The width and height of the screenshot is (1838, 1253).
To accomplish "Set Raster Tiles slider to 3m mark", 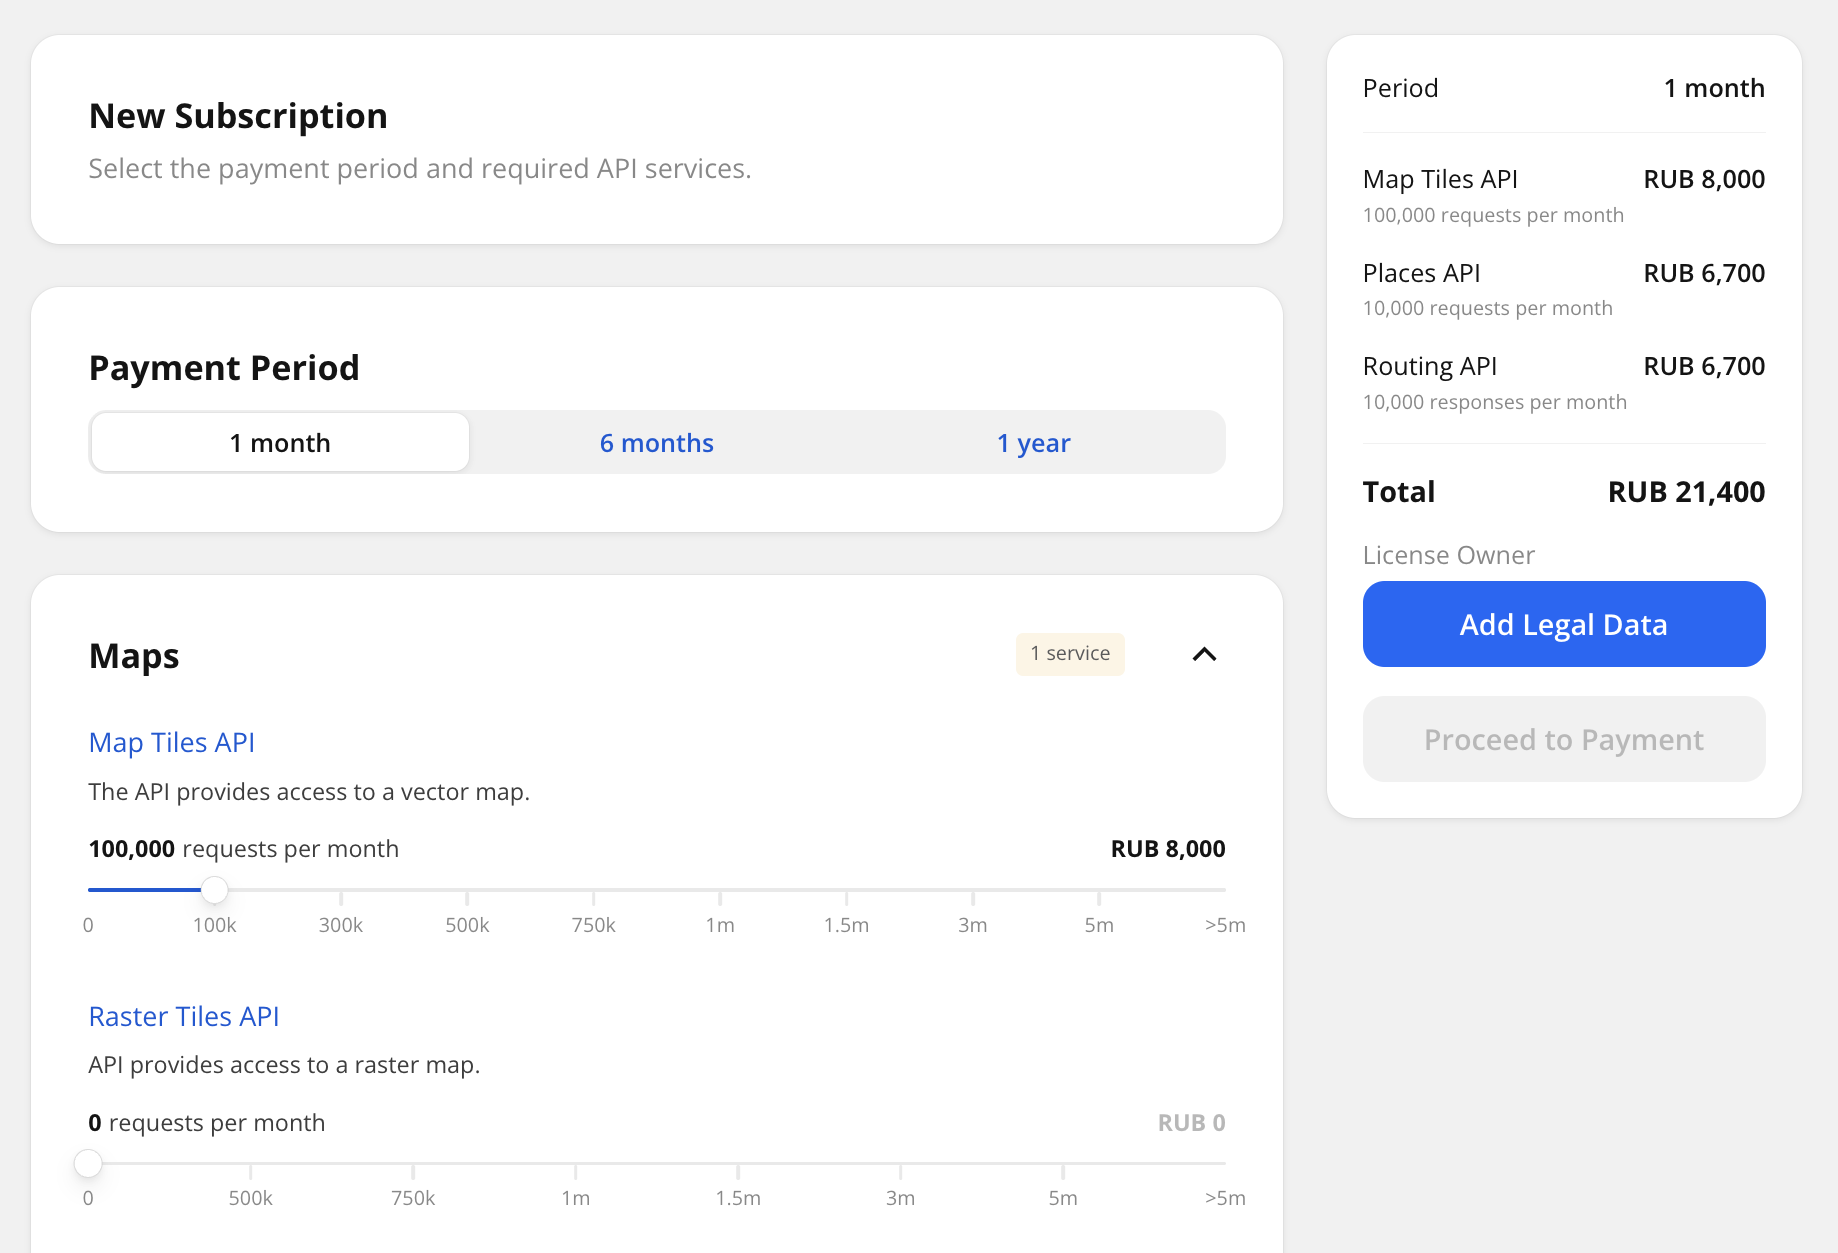I will coord(900,1163).
